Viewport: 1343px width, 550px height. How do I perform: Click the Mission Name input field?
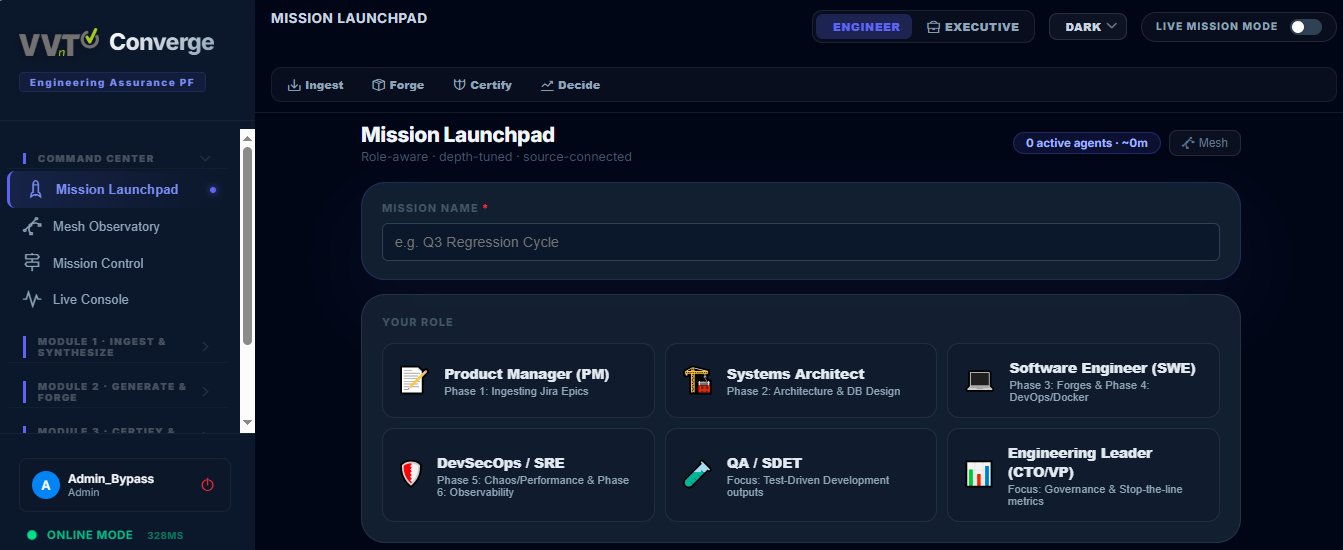800,242
